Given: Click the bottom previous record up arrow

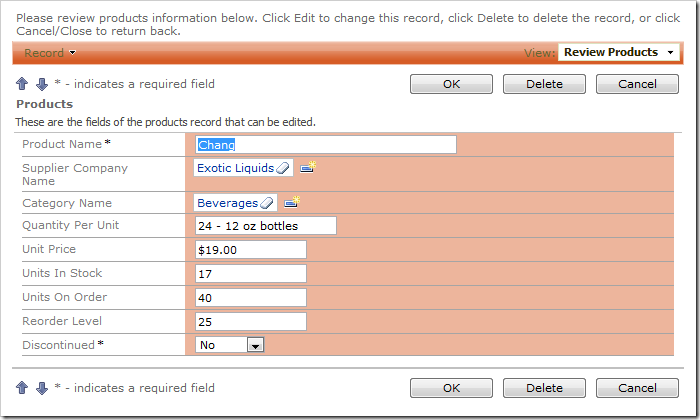Looking at the screenshot, I should click(x=22, y=388).
